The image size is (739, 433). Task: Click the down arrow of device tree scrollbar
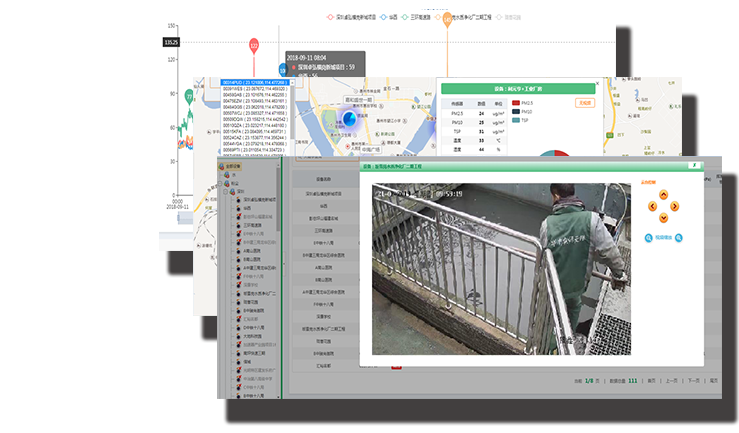[279, 397]
